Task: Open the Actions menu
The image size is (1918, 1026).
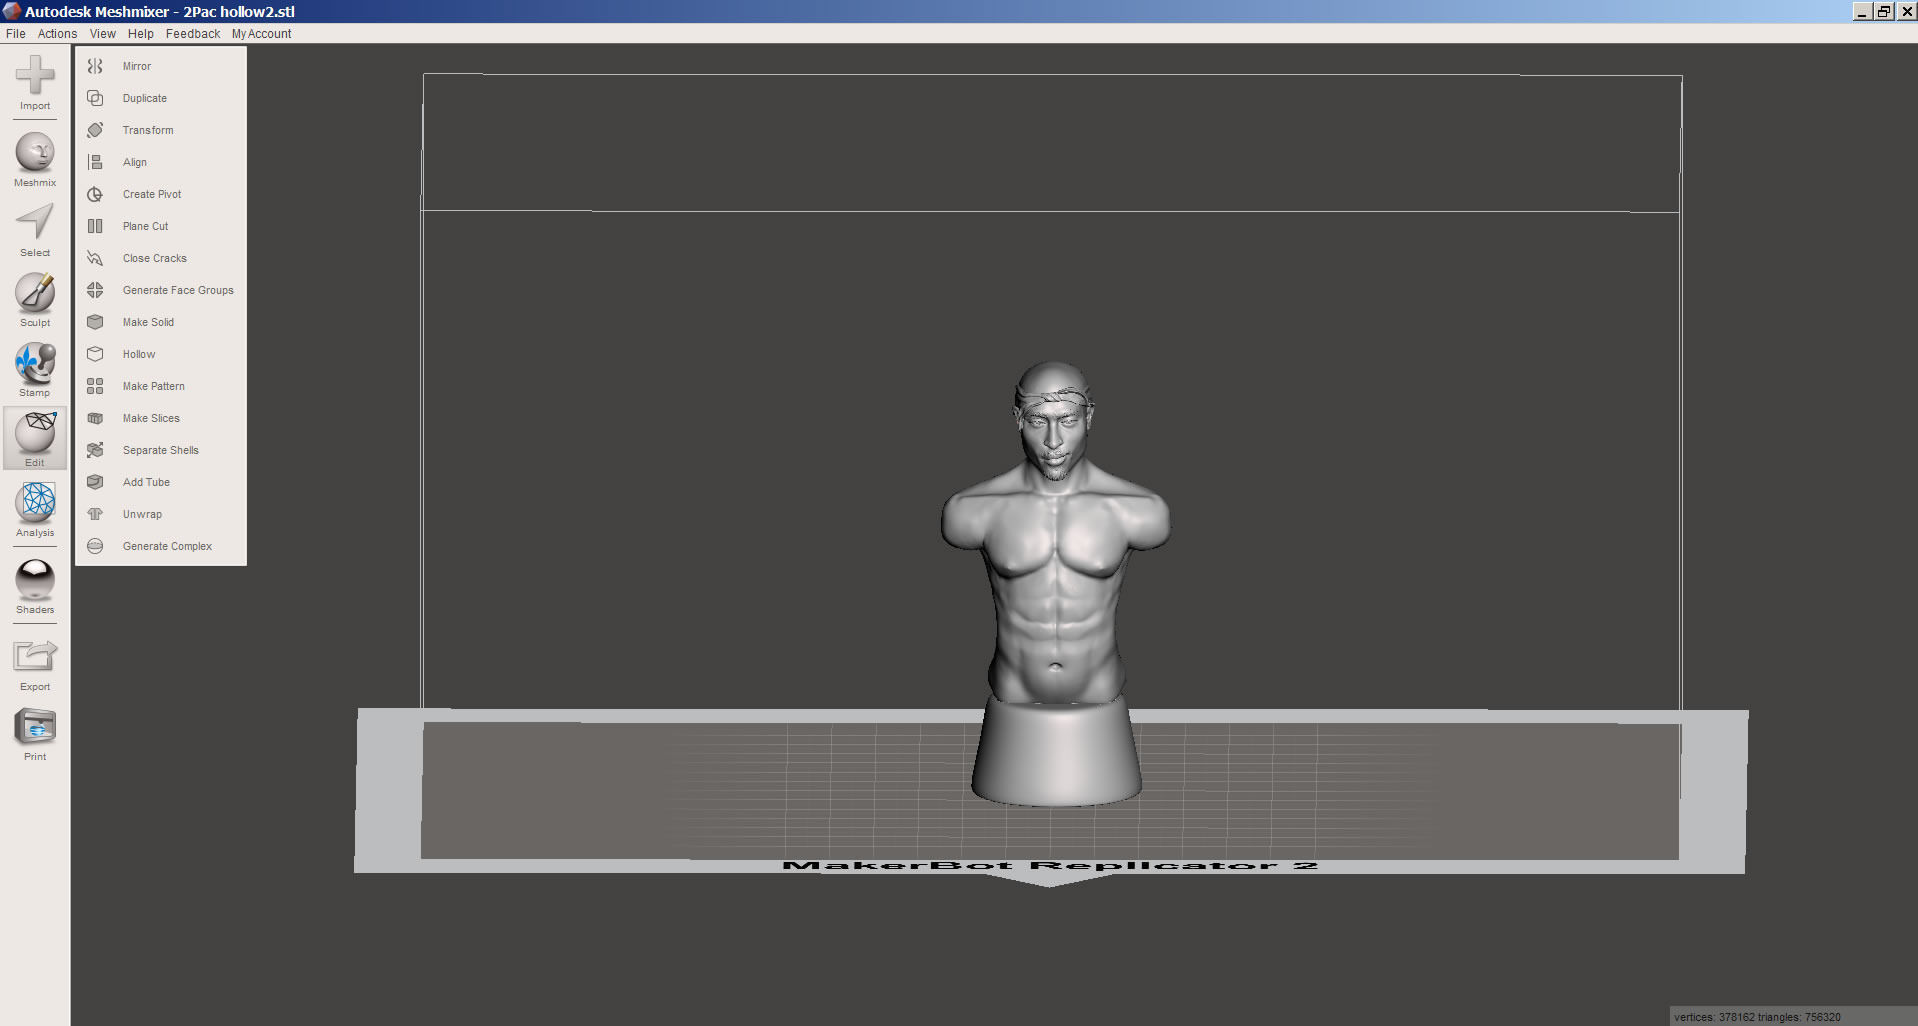Action: [x=57, y=34]
